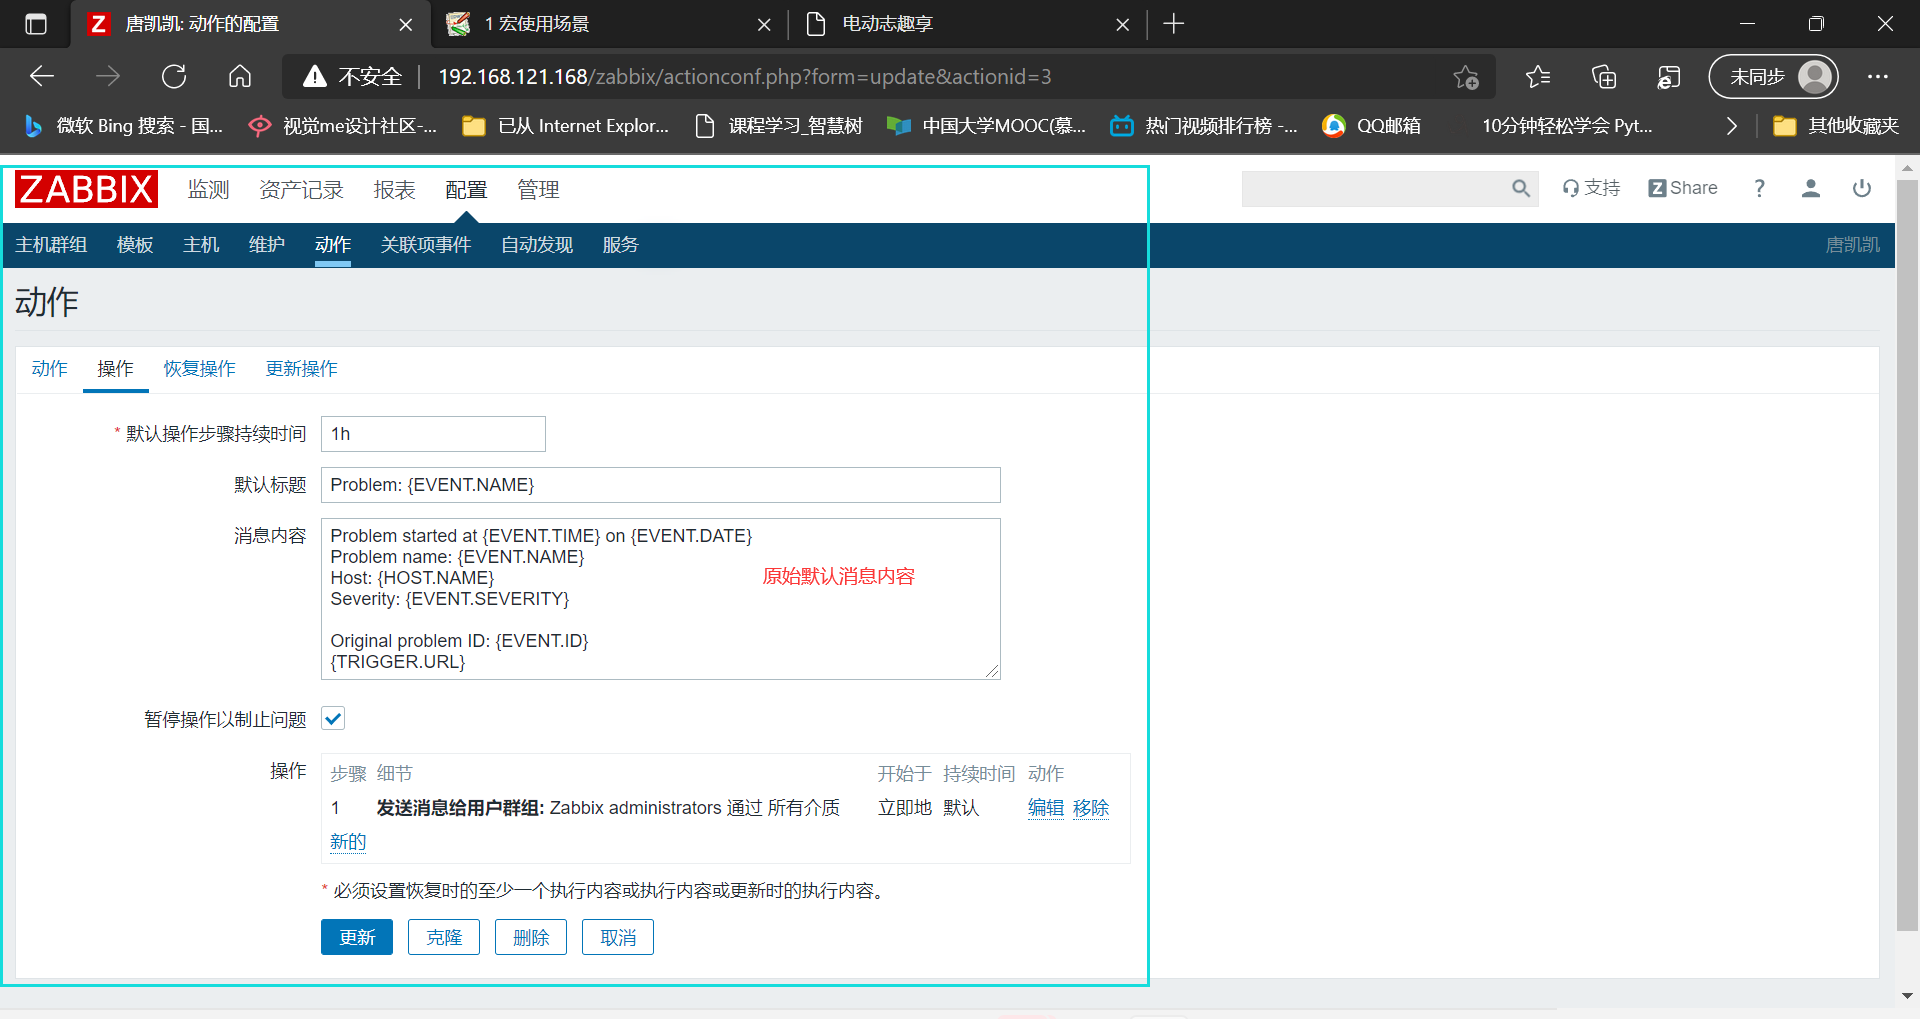The height and width of the screenshot is (1019, 1920).
Task: Click the browser back arrow
Action: (42, 77)
